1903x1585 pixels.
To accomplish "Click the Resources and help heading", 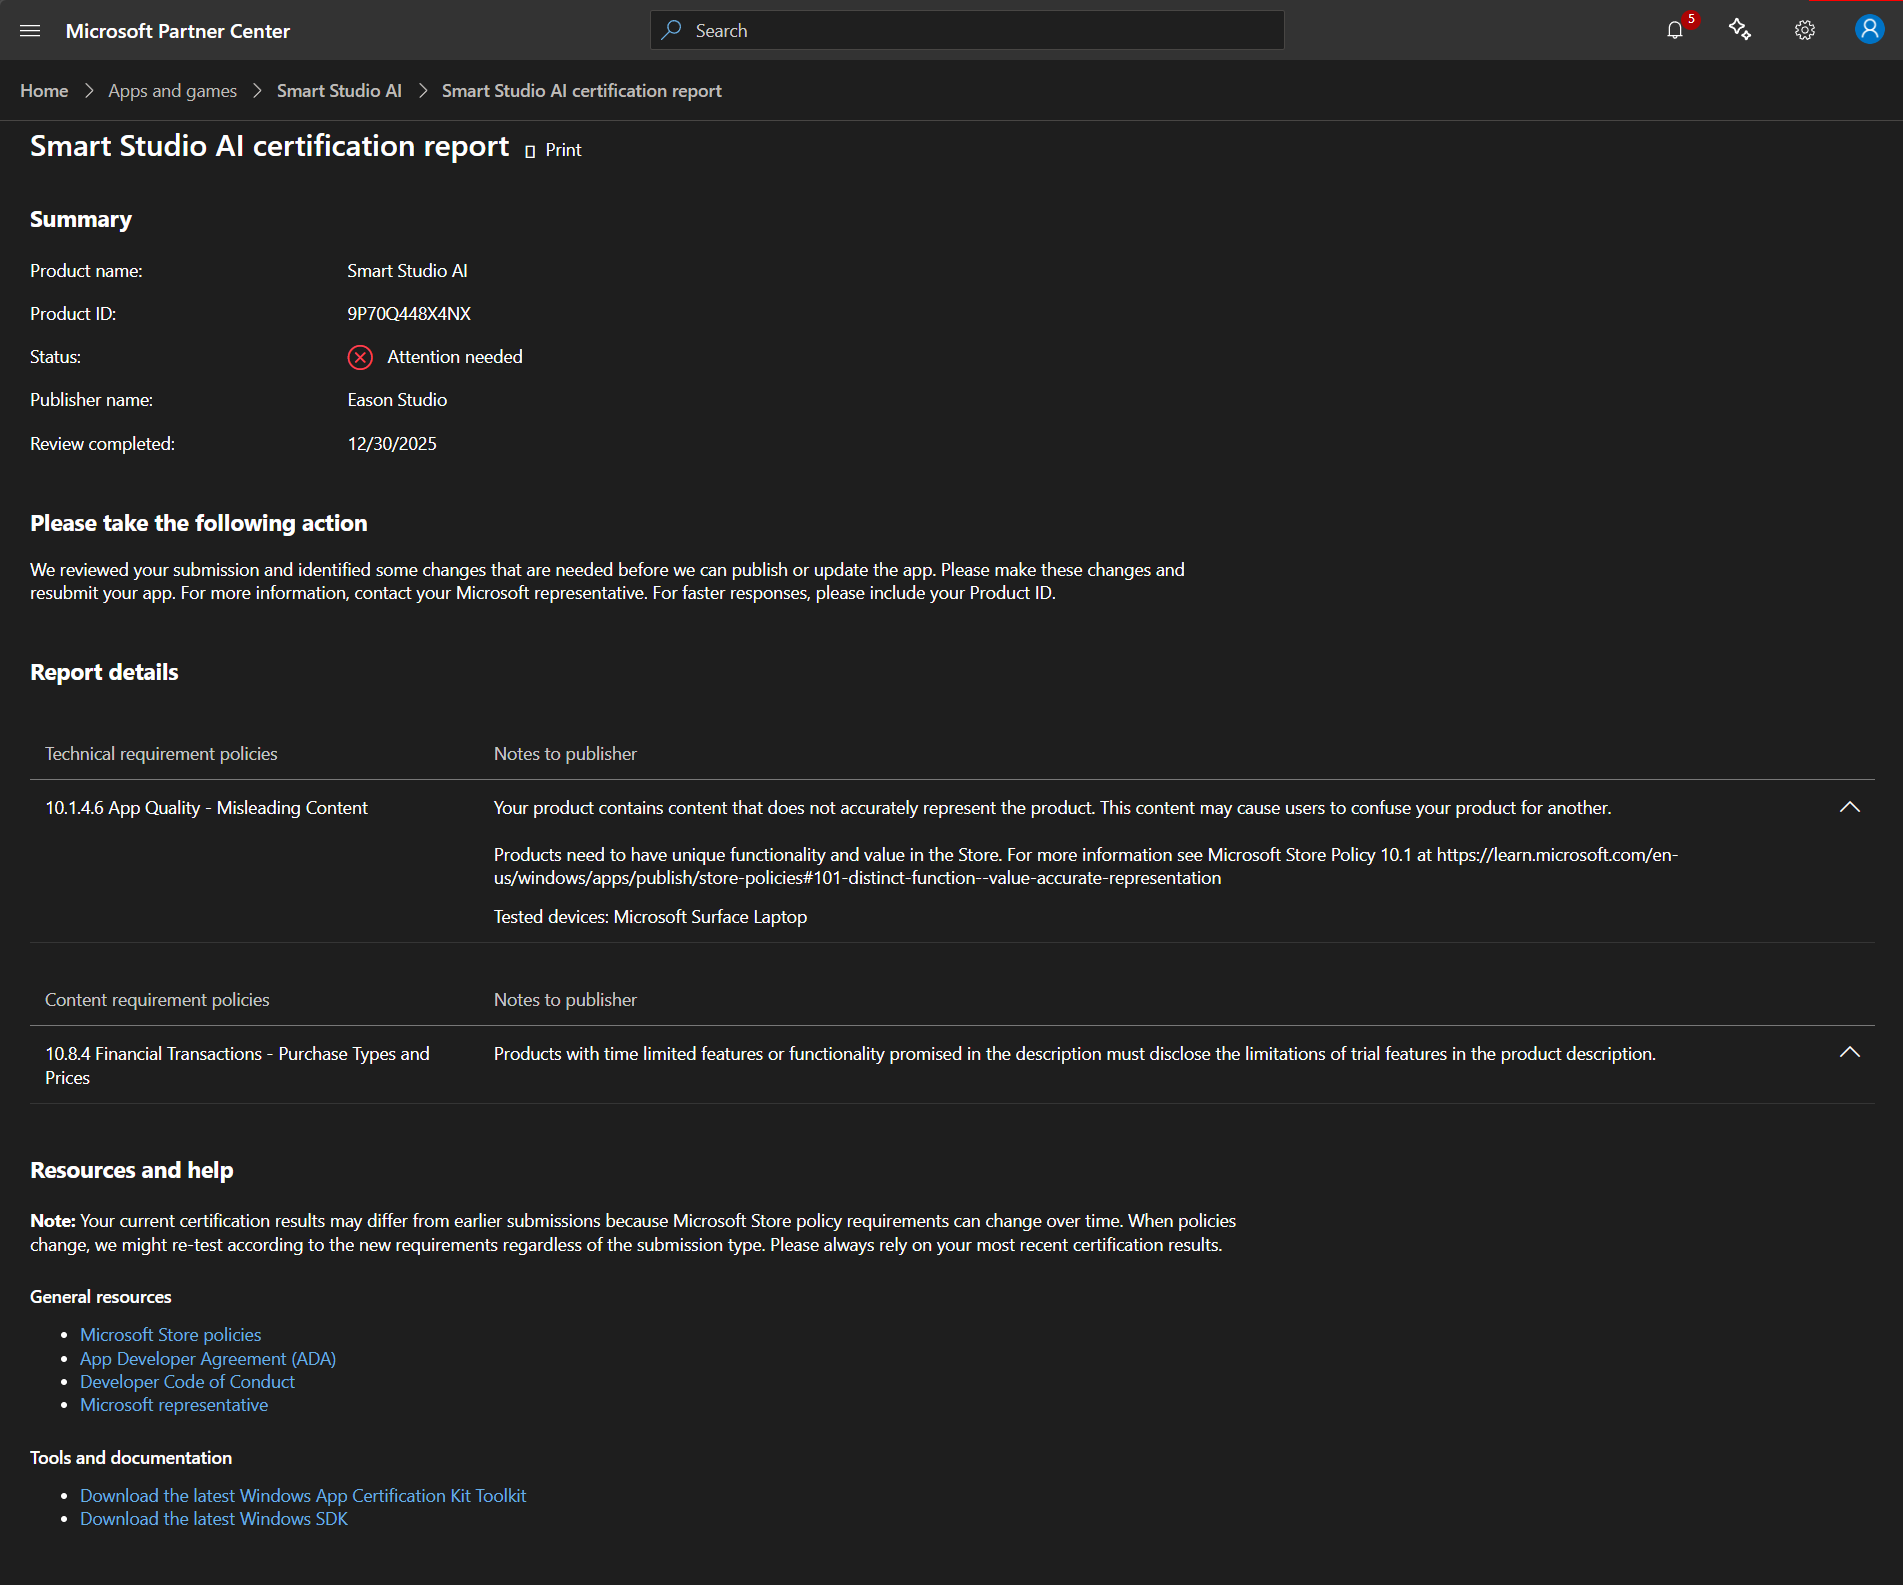I will point(132,1170).
